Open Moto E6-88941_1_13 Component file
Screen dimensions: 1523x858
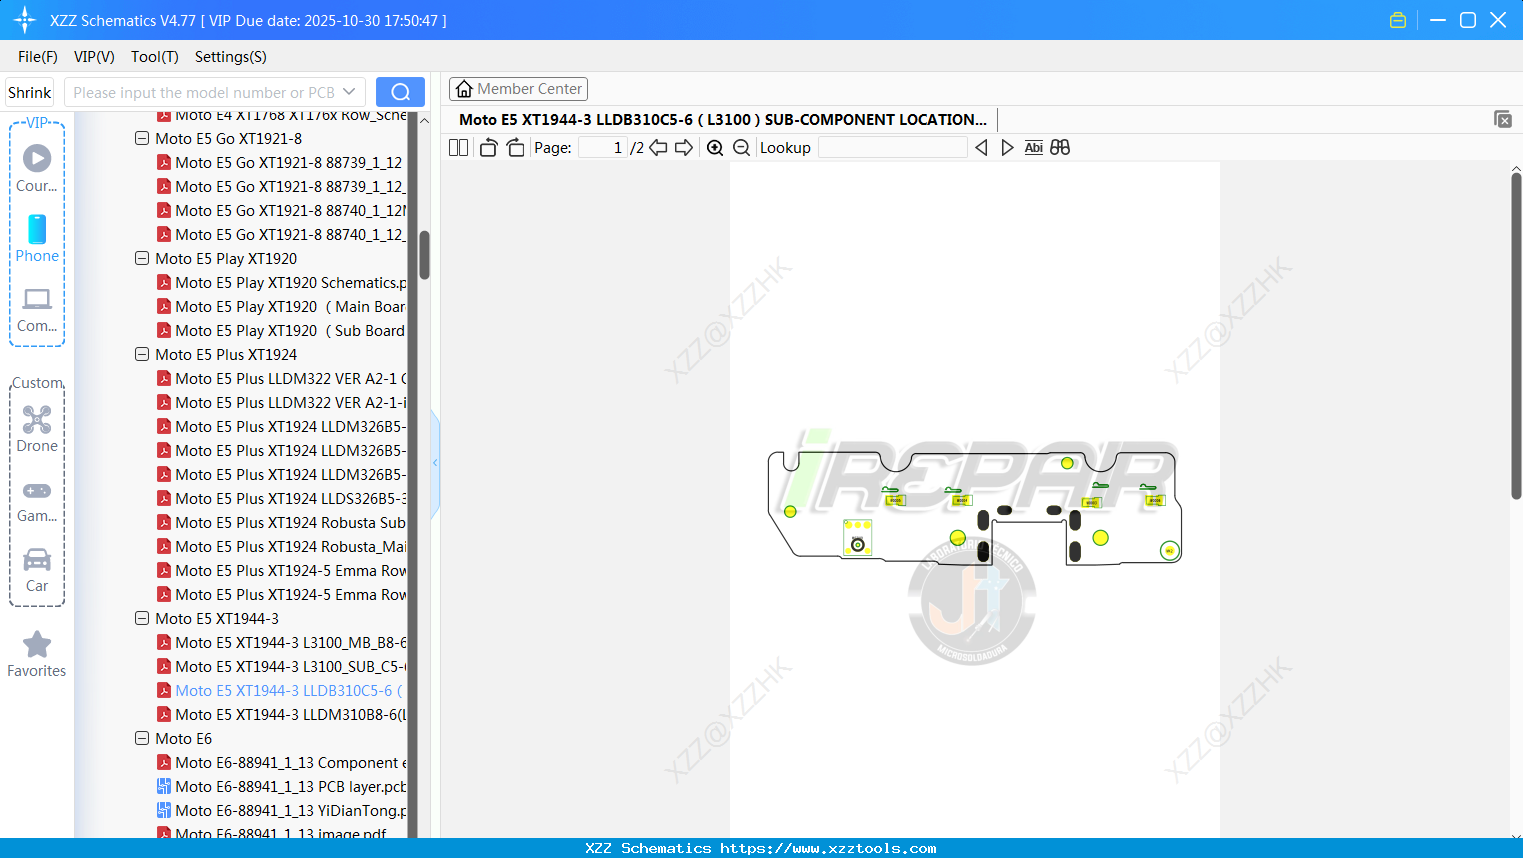[282, 763]
